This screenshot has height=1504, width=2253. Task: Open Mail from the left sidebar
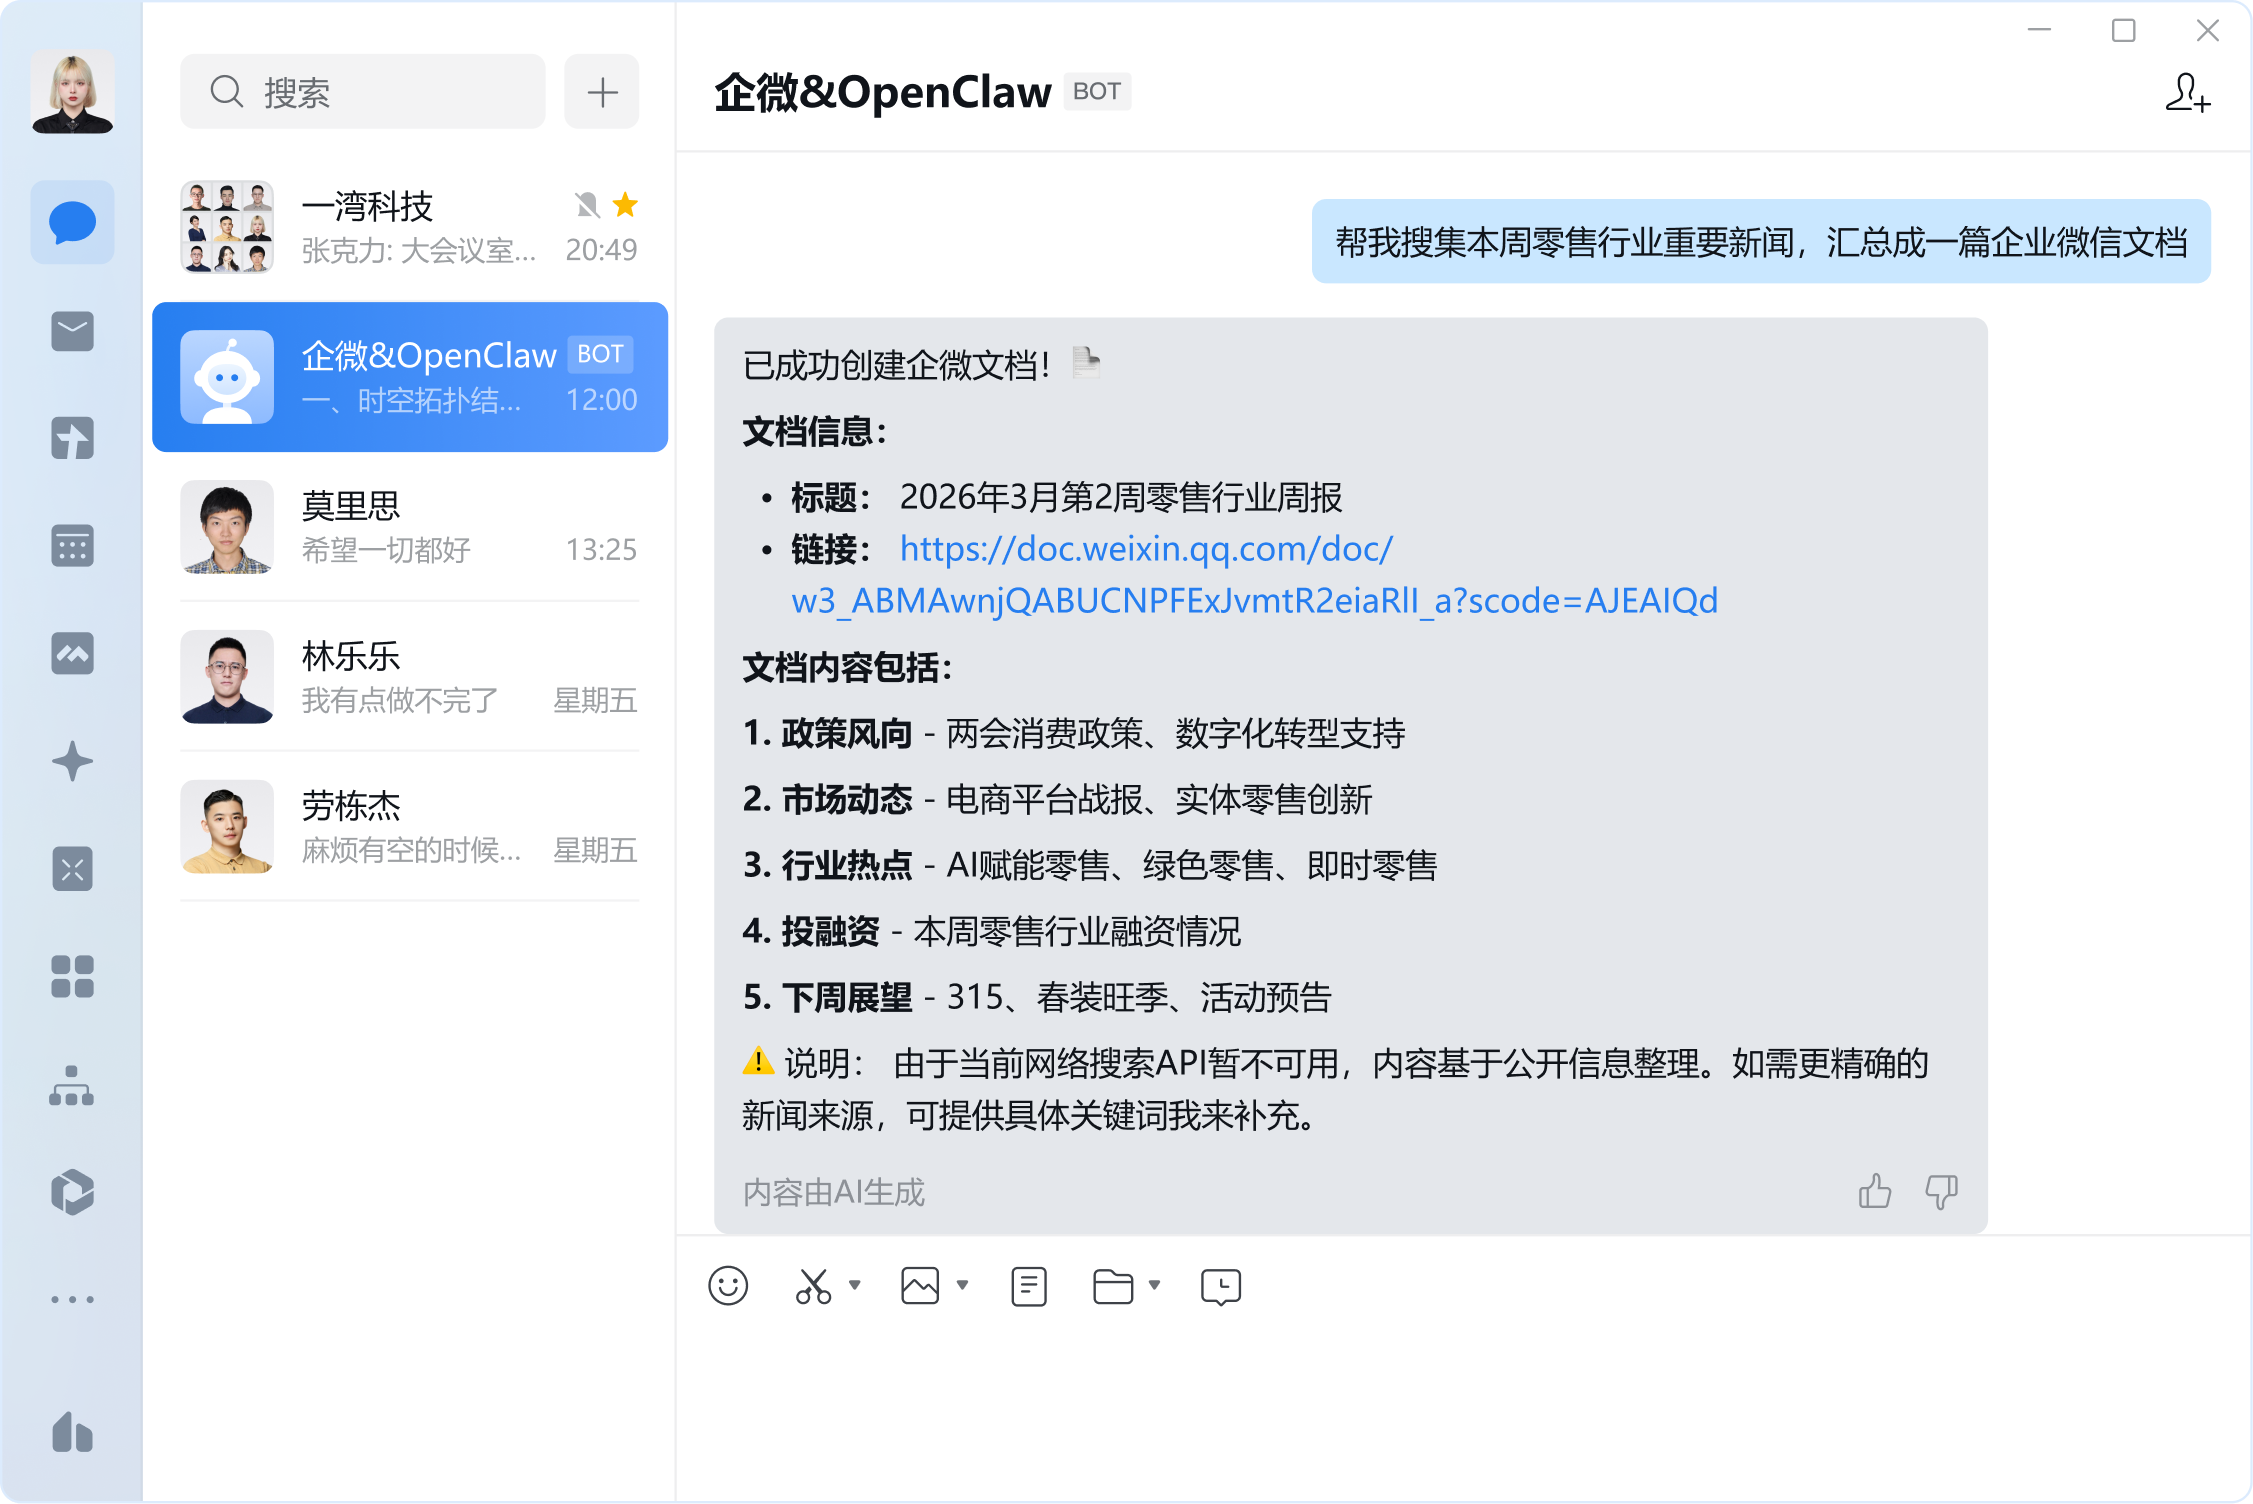point(72,331)
